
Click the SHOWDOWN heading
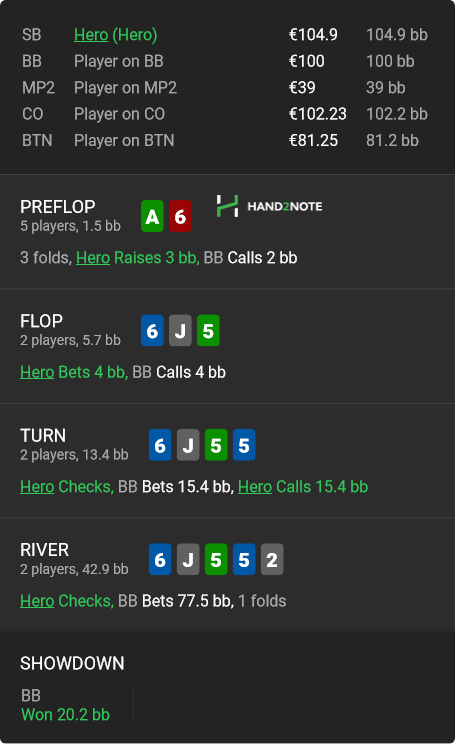click(72, 663)
